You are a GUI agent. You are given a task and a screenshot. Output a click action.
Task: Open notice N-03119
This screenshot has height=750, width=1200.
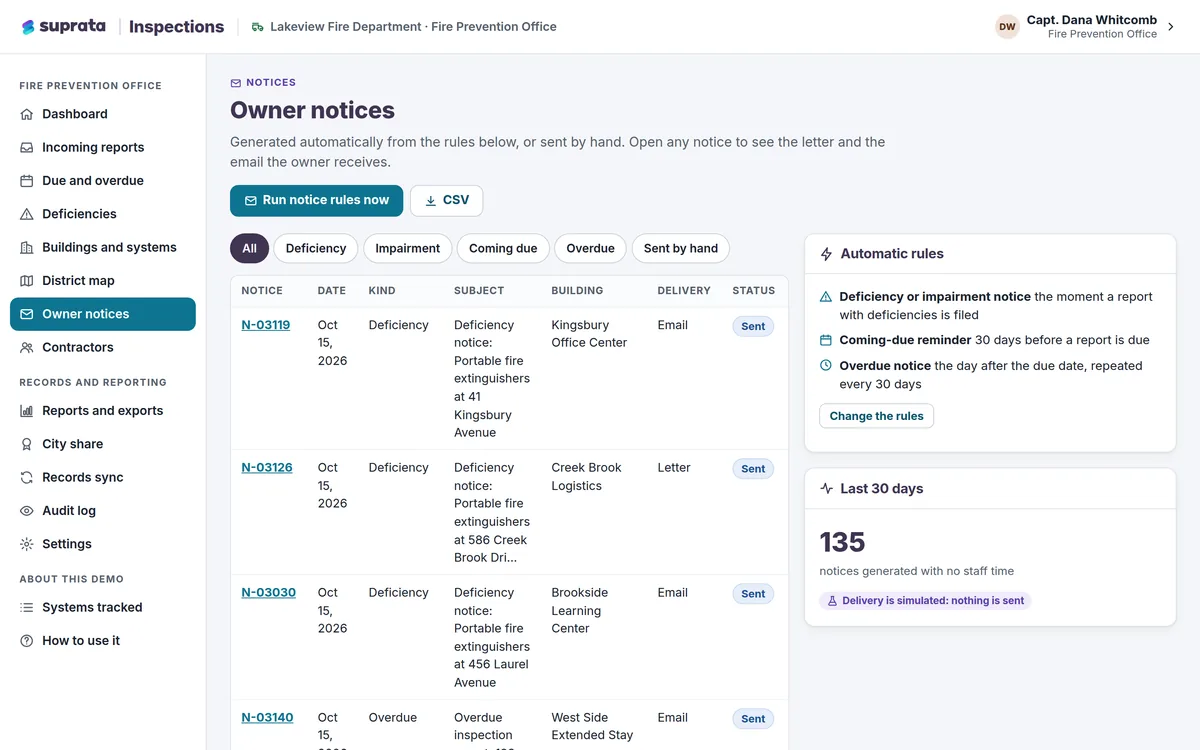pos(266,325)
